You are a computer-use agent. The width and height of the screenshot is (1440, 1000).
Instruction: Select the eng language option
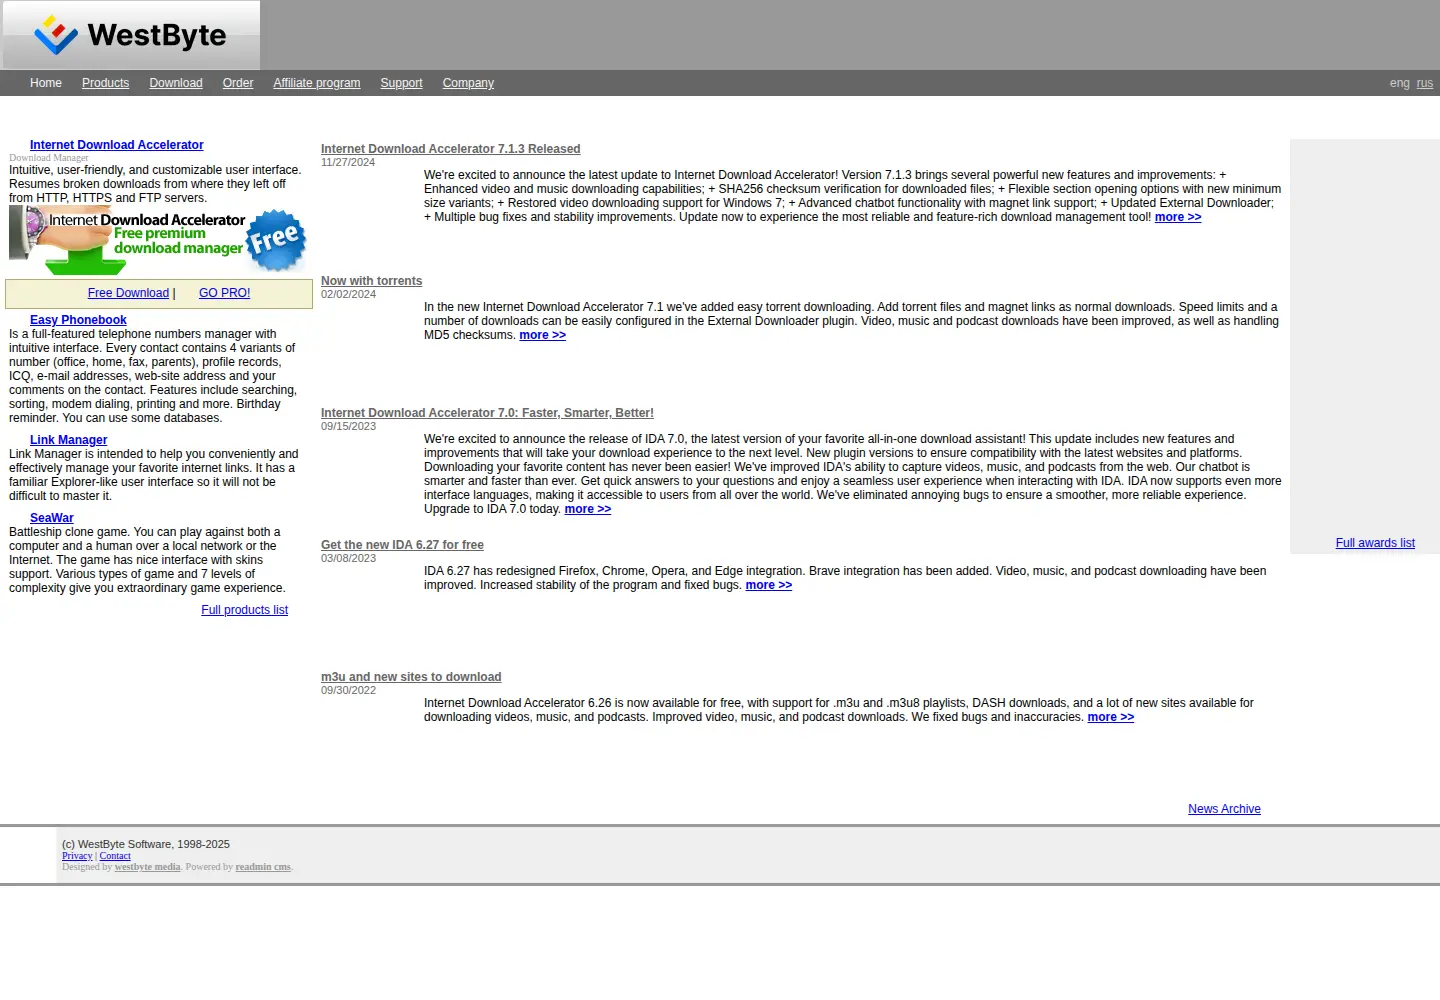pos(1400,83)
